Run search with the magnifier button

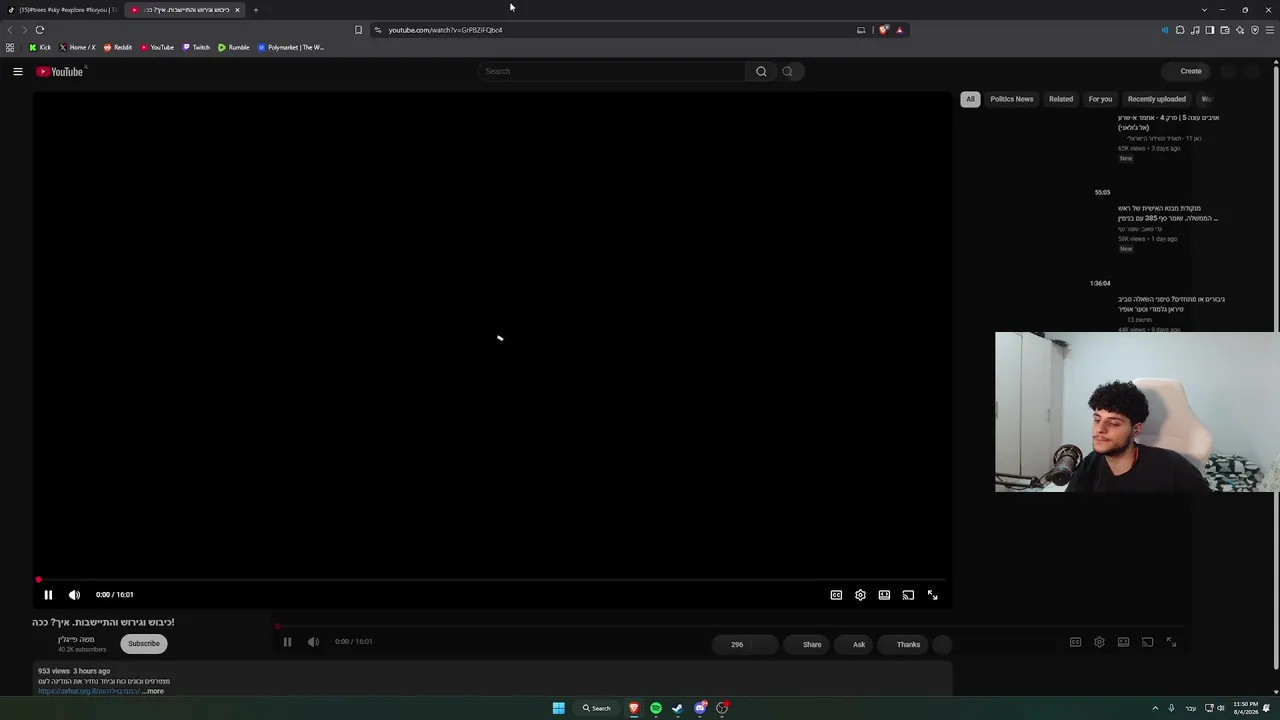(x=761, y=71)
